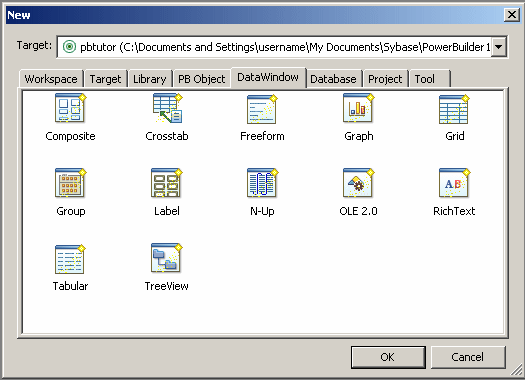
Task: Switch to the Target tab
Action: (x=105, y=79)
